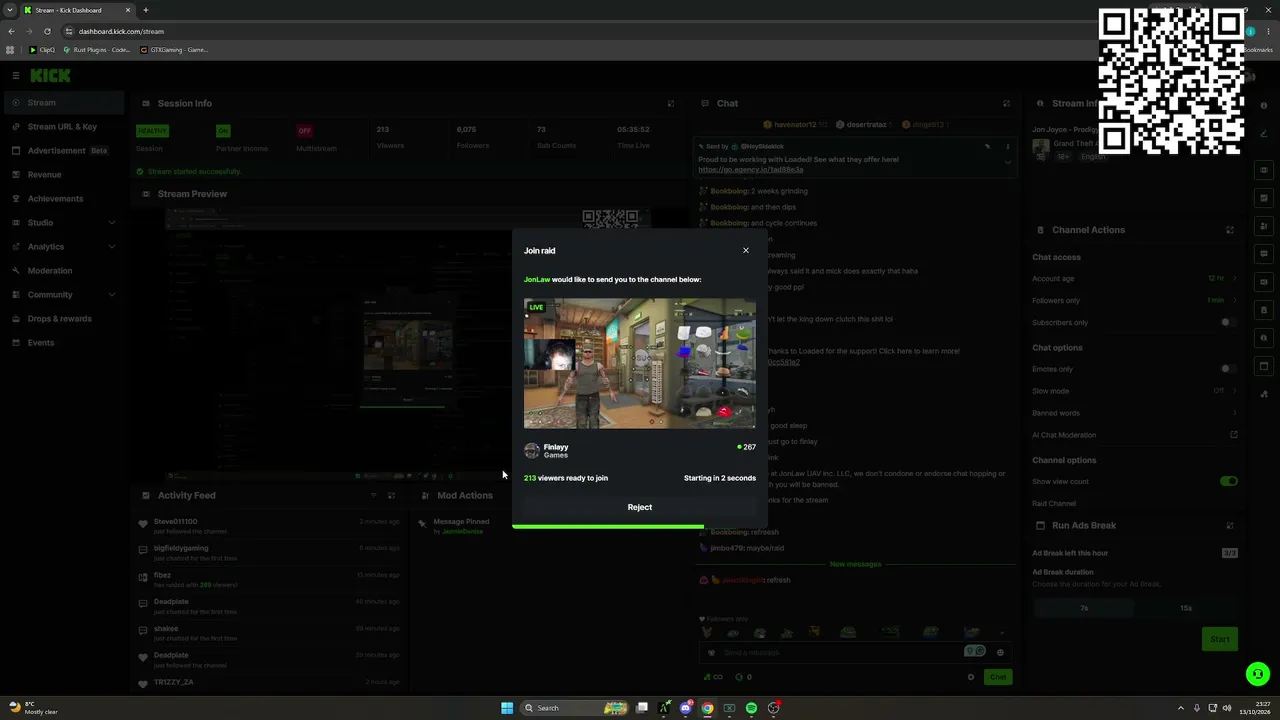Open the raid target stream thumbnail
This screenshot has height=720, width=1280.
point(640,363)
